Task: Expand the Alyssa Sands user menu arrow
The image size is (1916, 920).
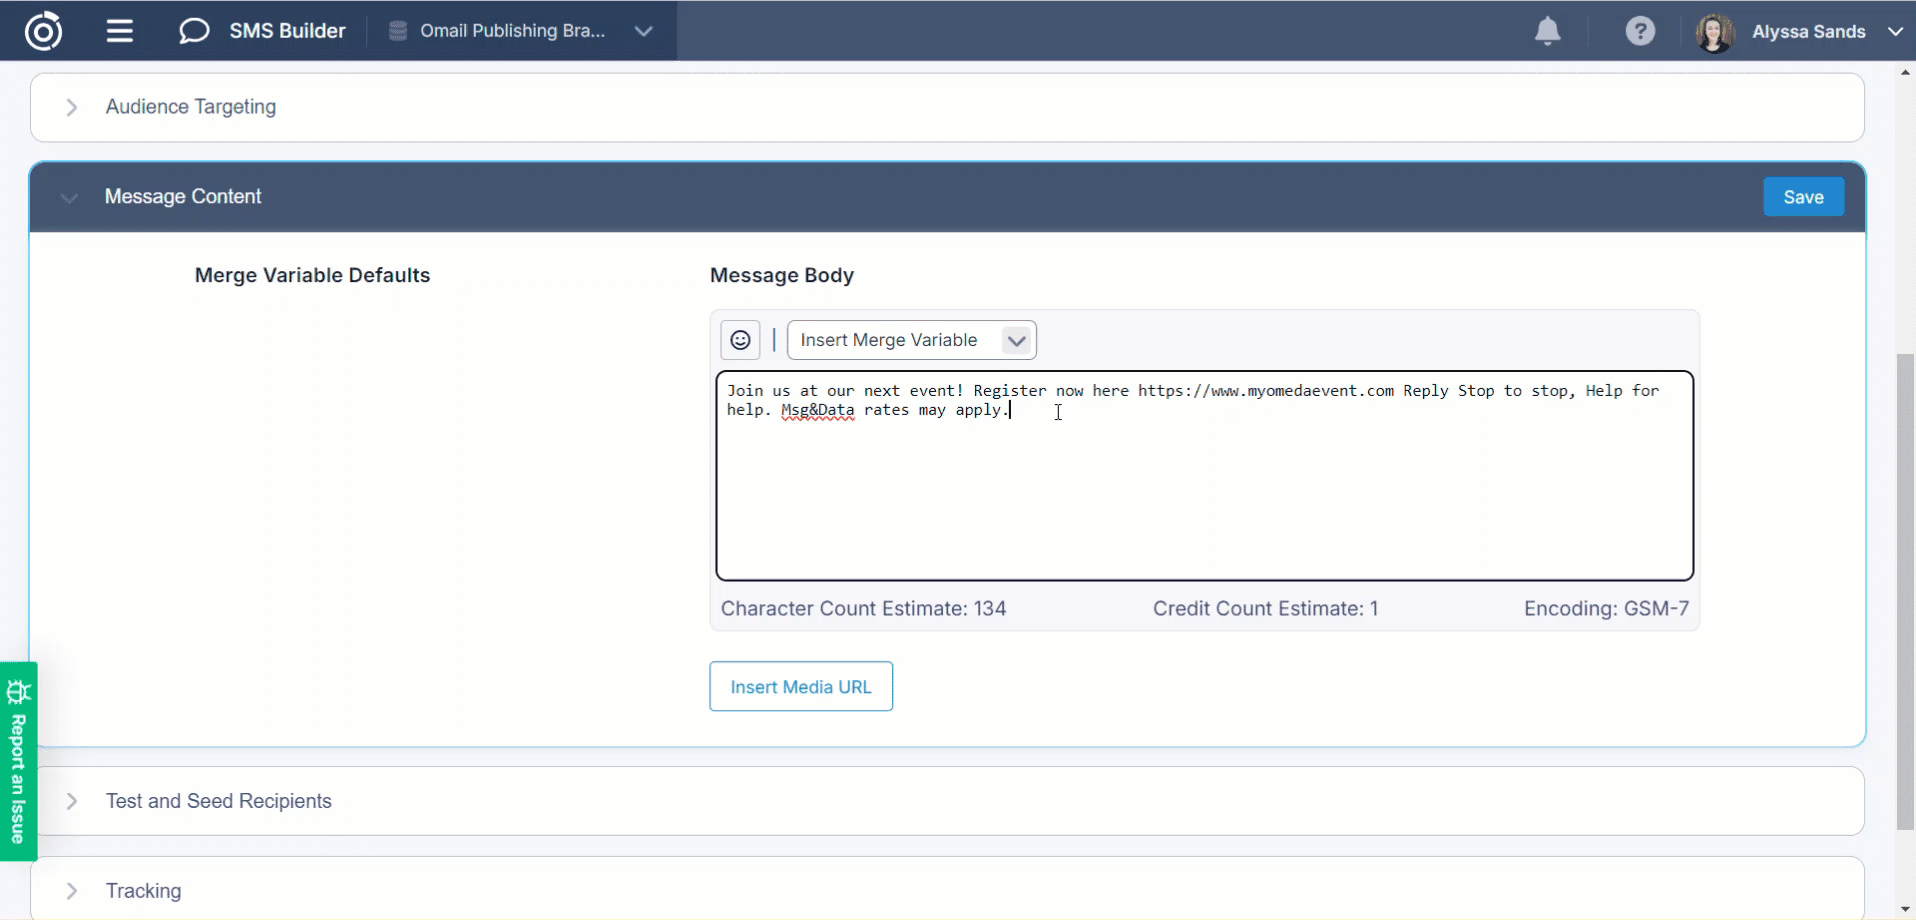Action: coord(1895,32)
